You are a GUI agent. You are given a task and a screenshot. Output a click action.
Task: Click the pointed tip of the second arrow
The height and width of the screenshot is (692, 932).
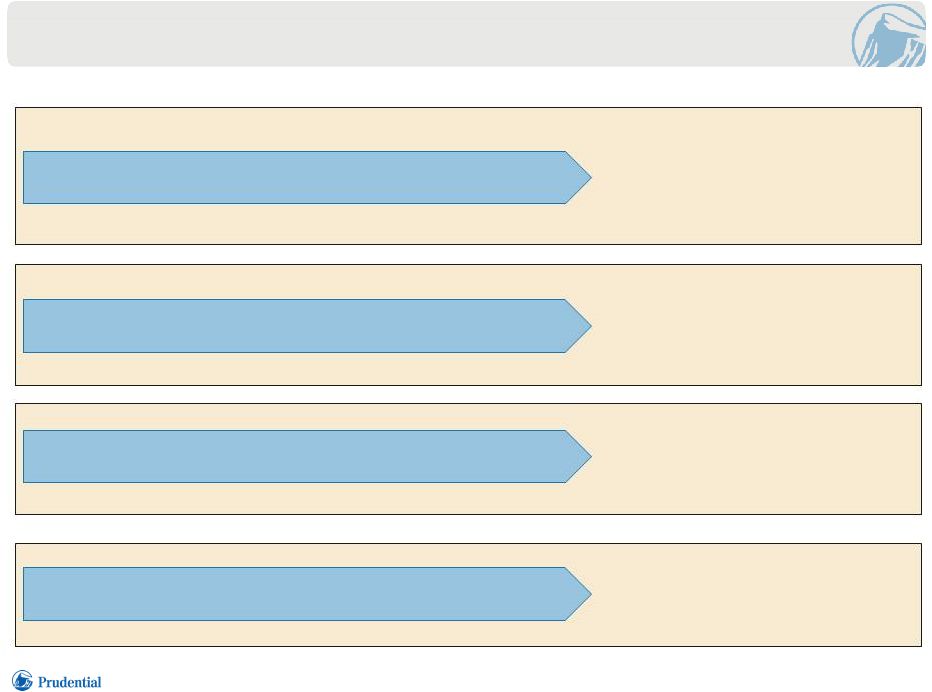(581, 326)
